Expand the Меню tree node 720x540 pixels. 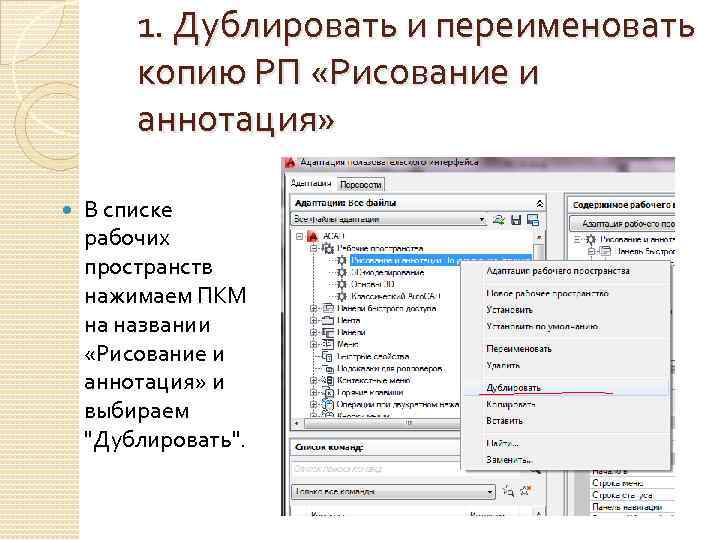click(314, 344)
